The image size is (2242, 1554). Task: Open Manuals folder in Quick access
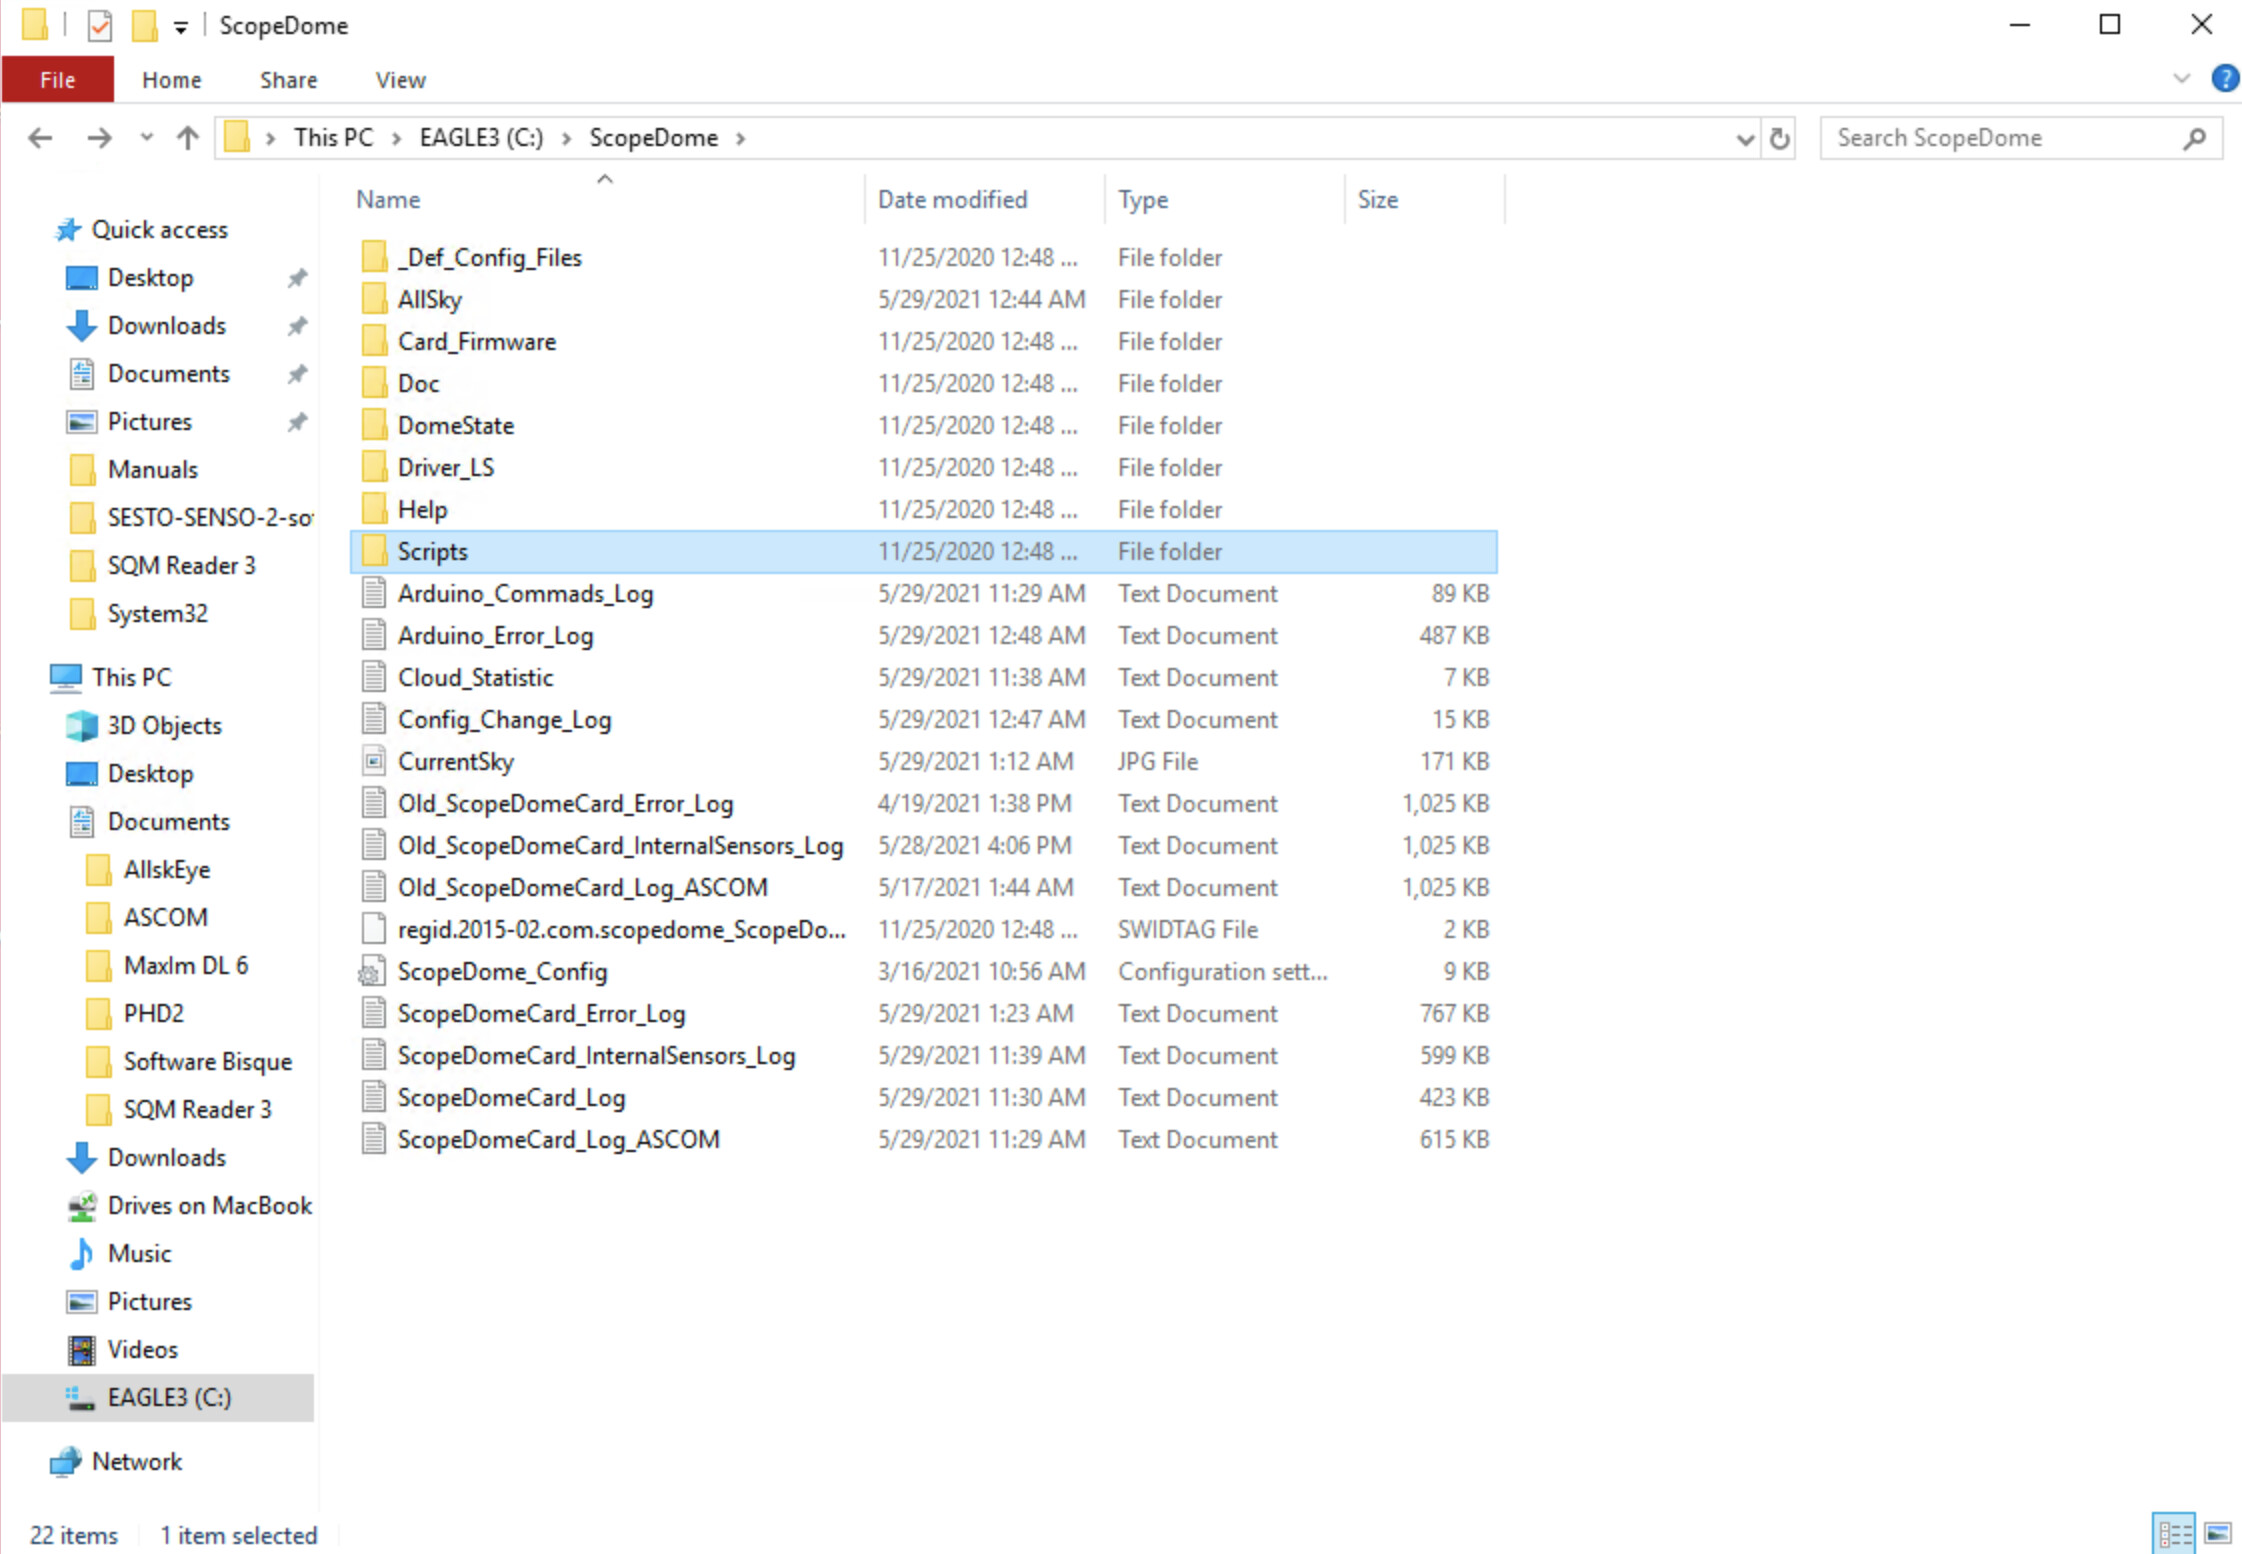click(x=152, y=470)
